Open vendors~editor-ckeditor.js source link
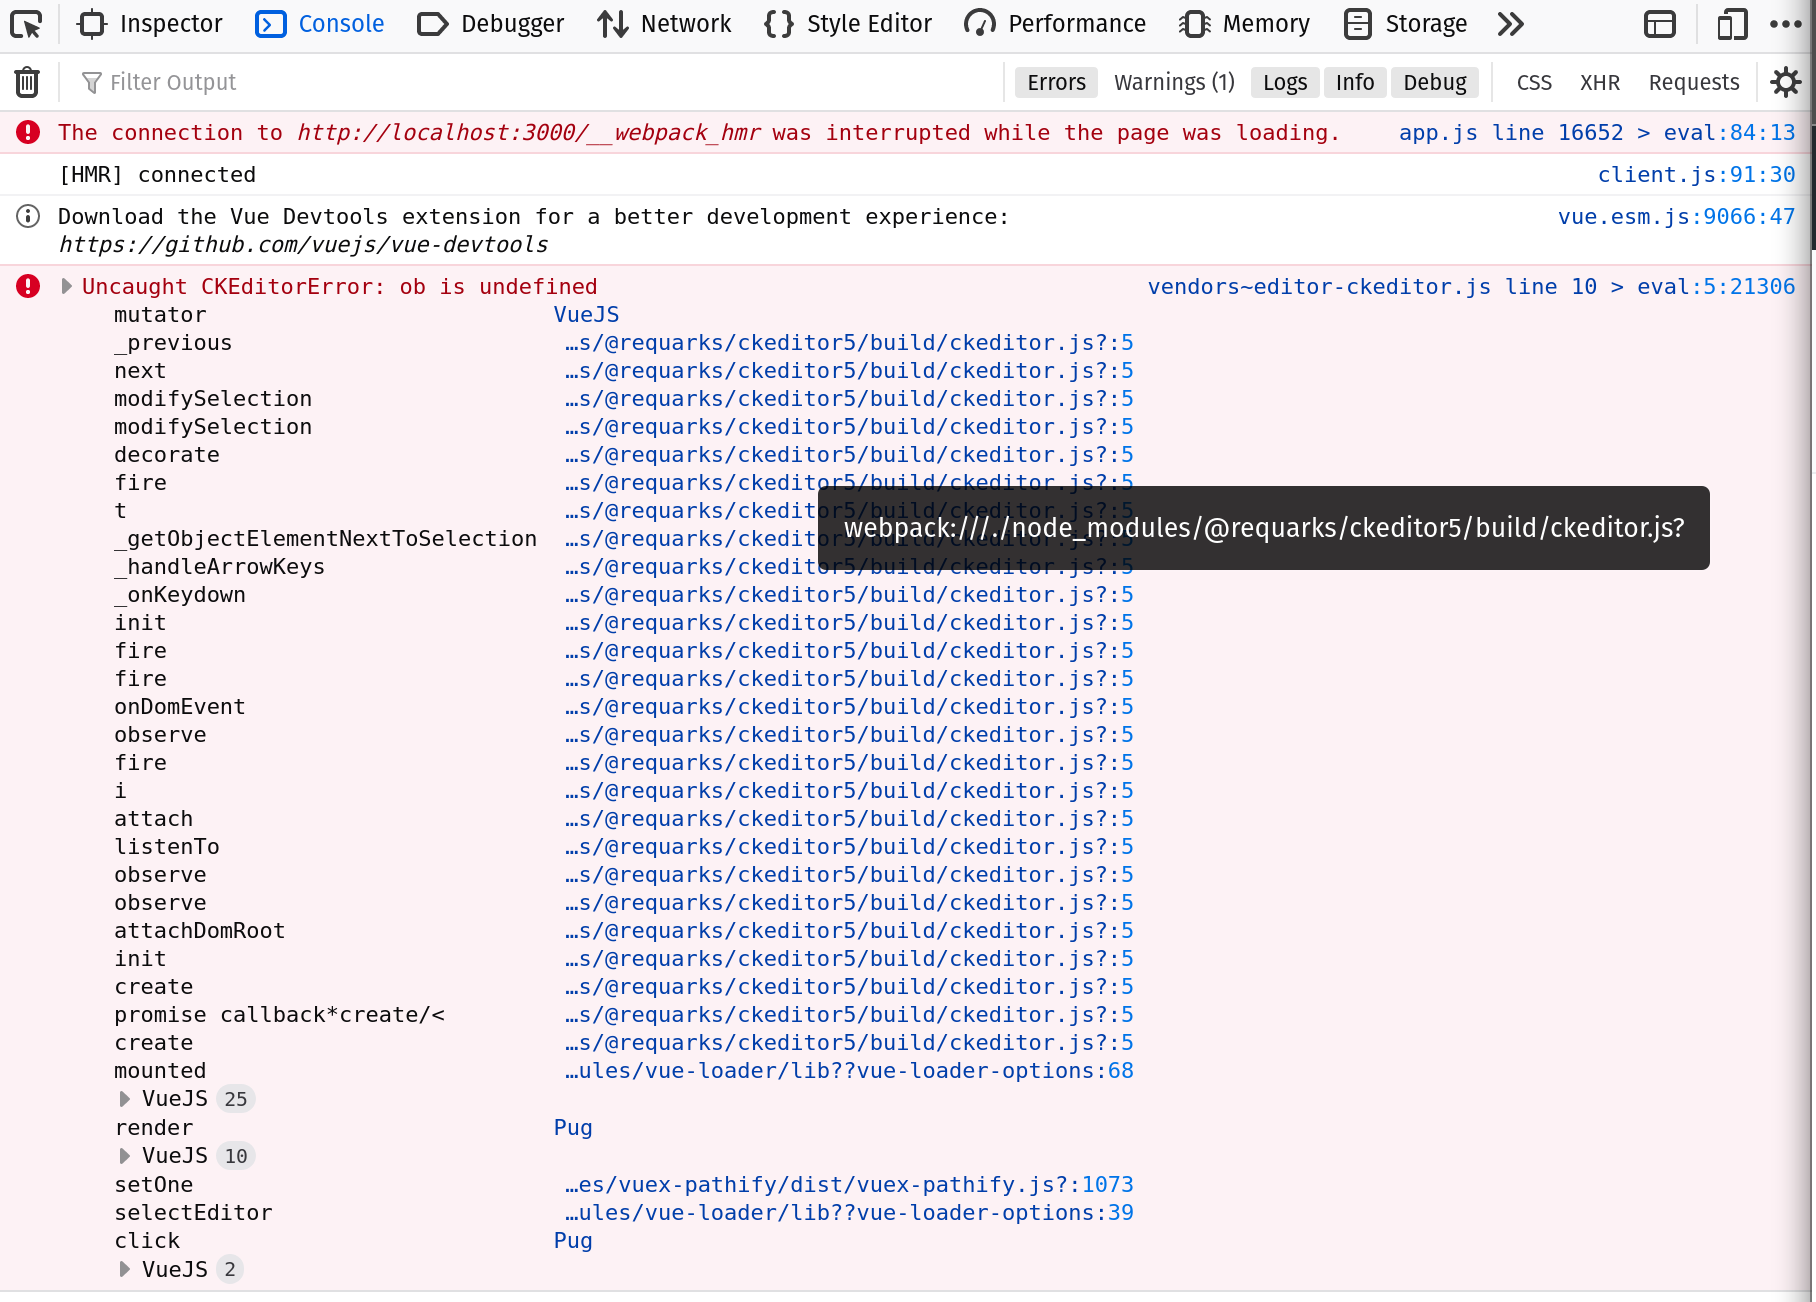Screen dimensions: 1816x1302 tap(1471, 286)
